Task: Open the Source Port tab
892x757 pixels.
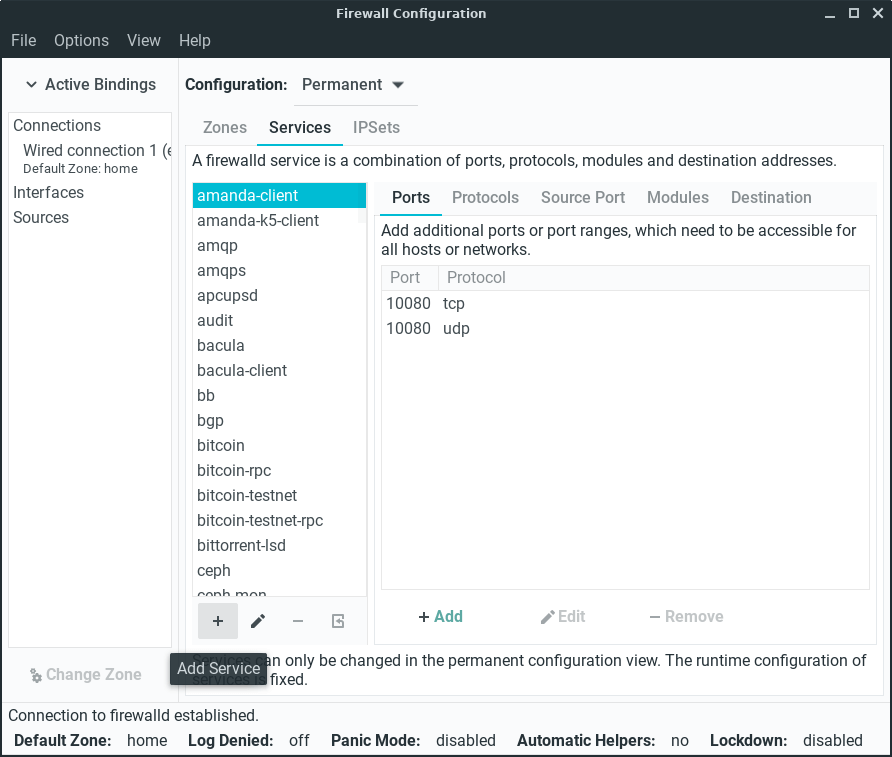Action: click(583, 198)
